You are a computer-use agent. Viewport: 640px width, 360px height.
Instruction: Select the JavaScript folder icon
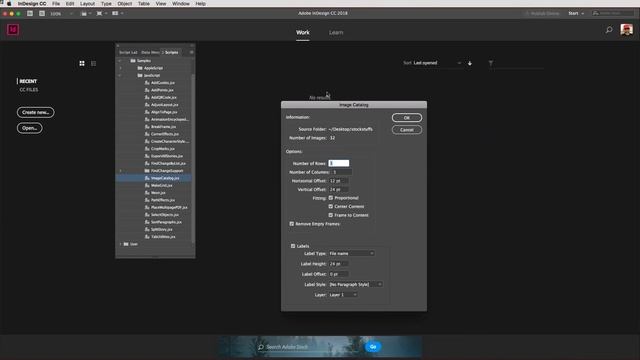[140, 76]
